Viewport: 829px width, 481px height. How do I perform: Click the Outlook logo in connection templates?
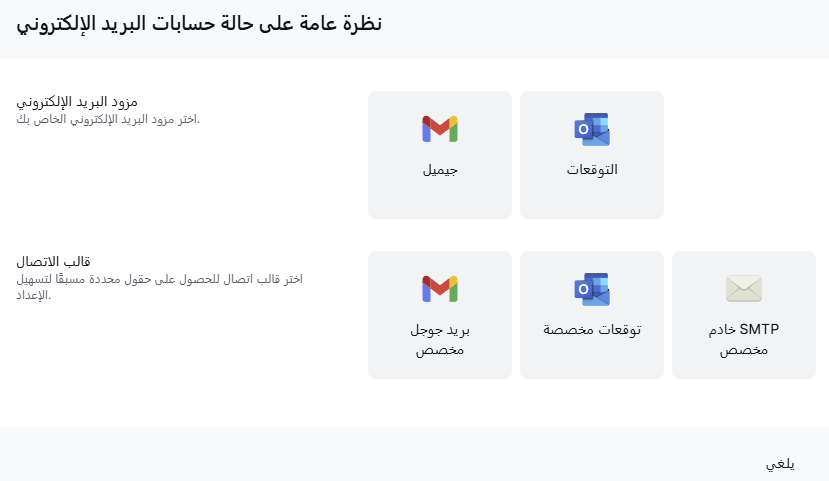pyautogui.click(x=592, y=288)
